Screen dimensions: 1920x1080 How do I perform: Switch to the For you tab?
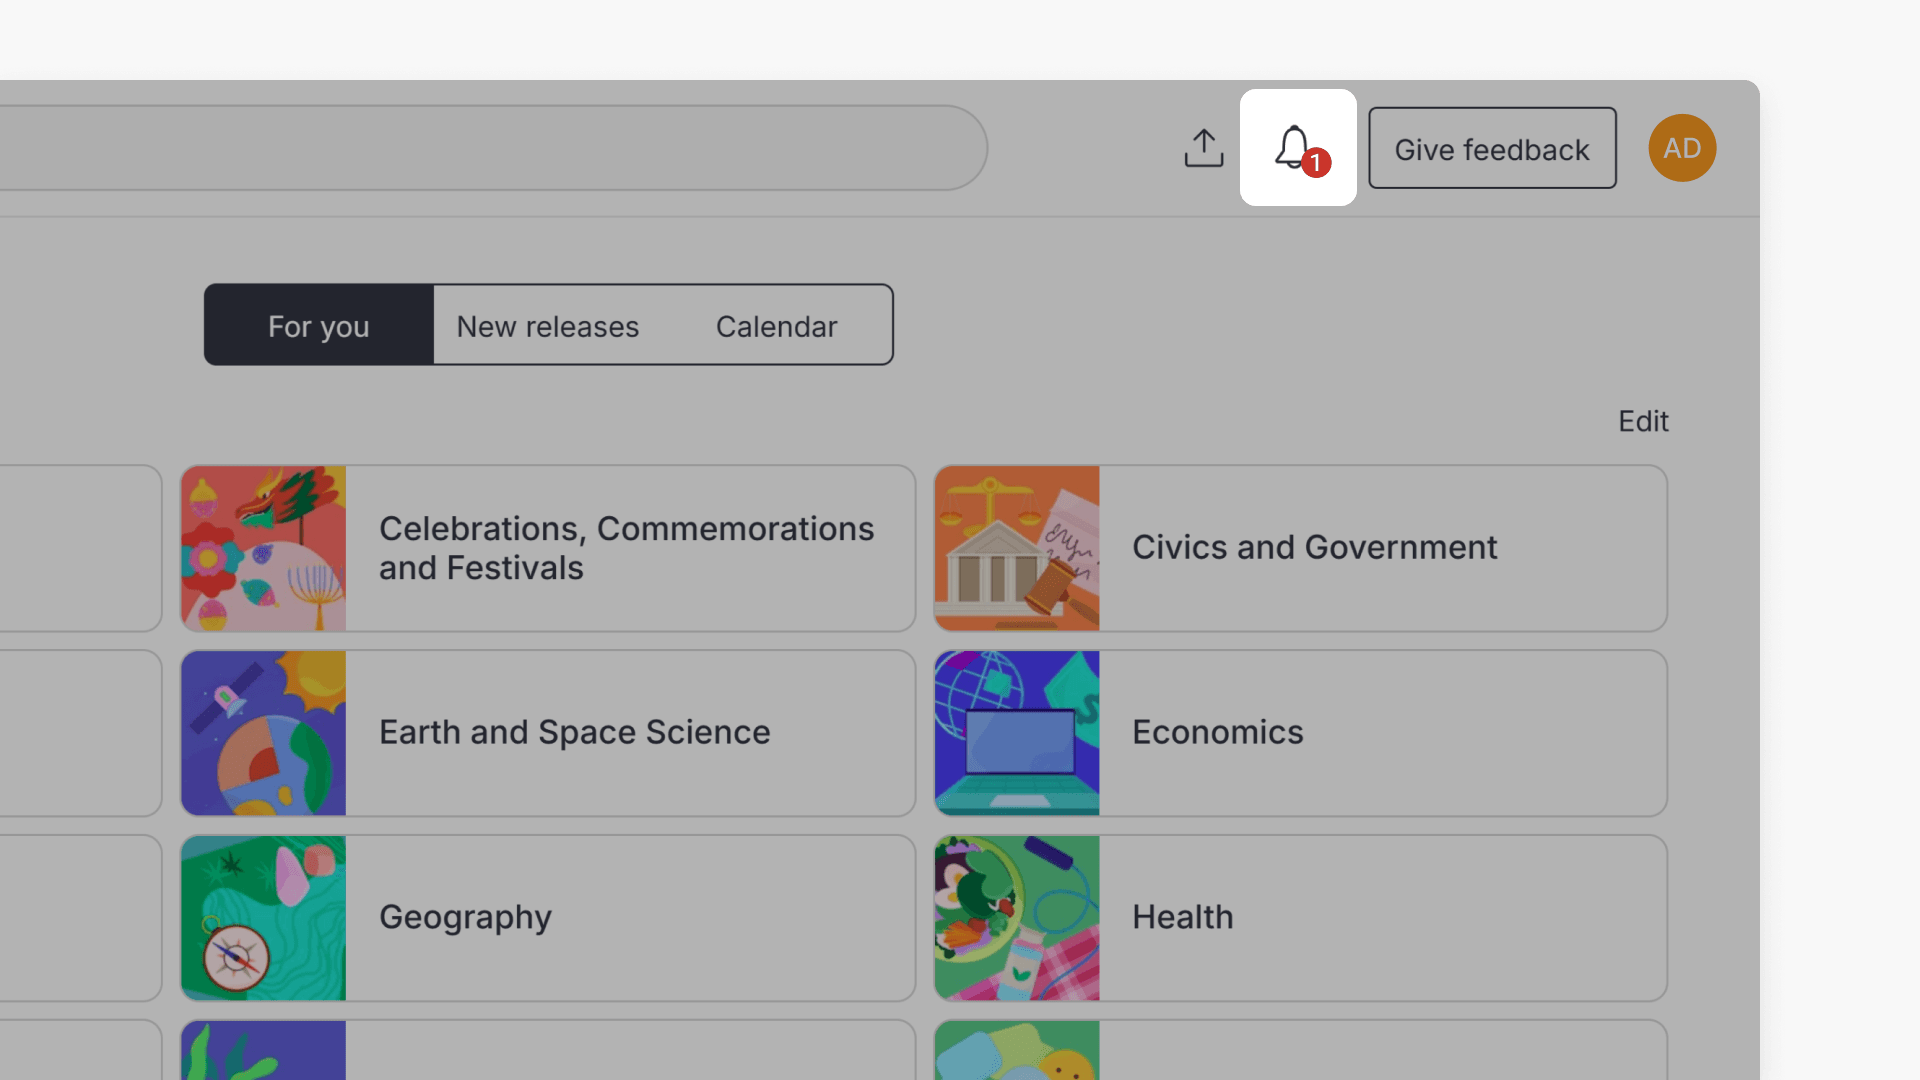click(318, 326)
